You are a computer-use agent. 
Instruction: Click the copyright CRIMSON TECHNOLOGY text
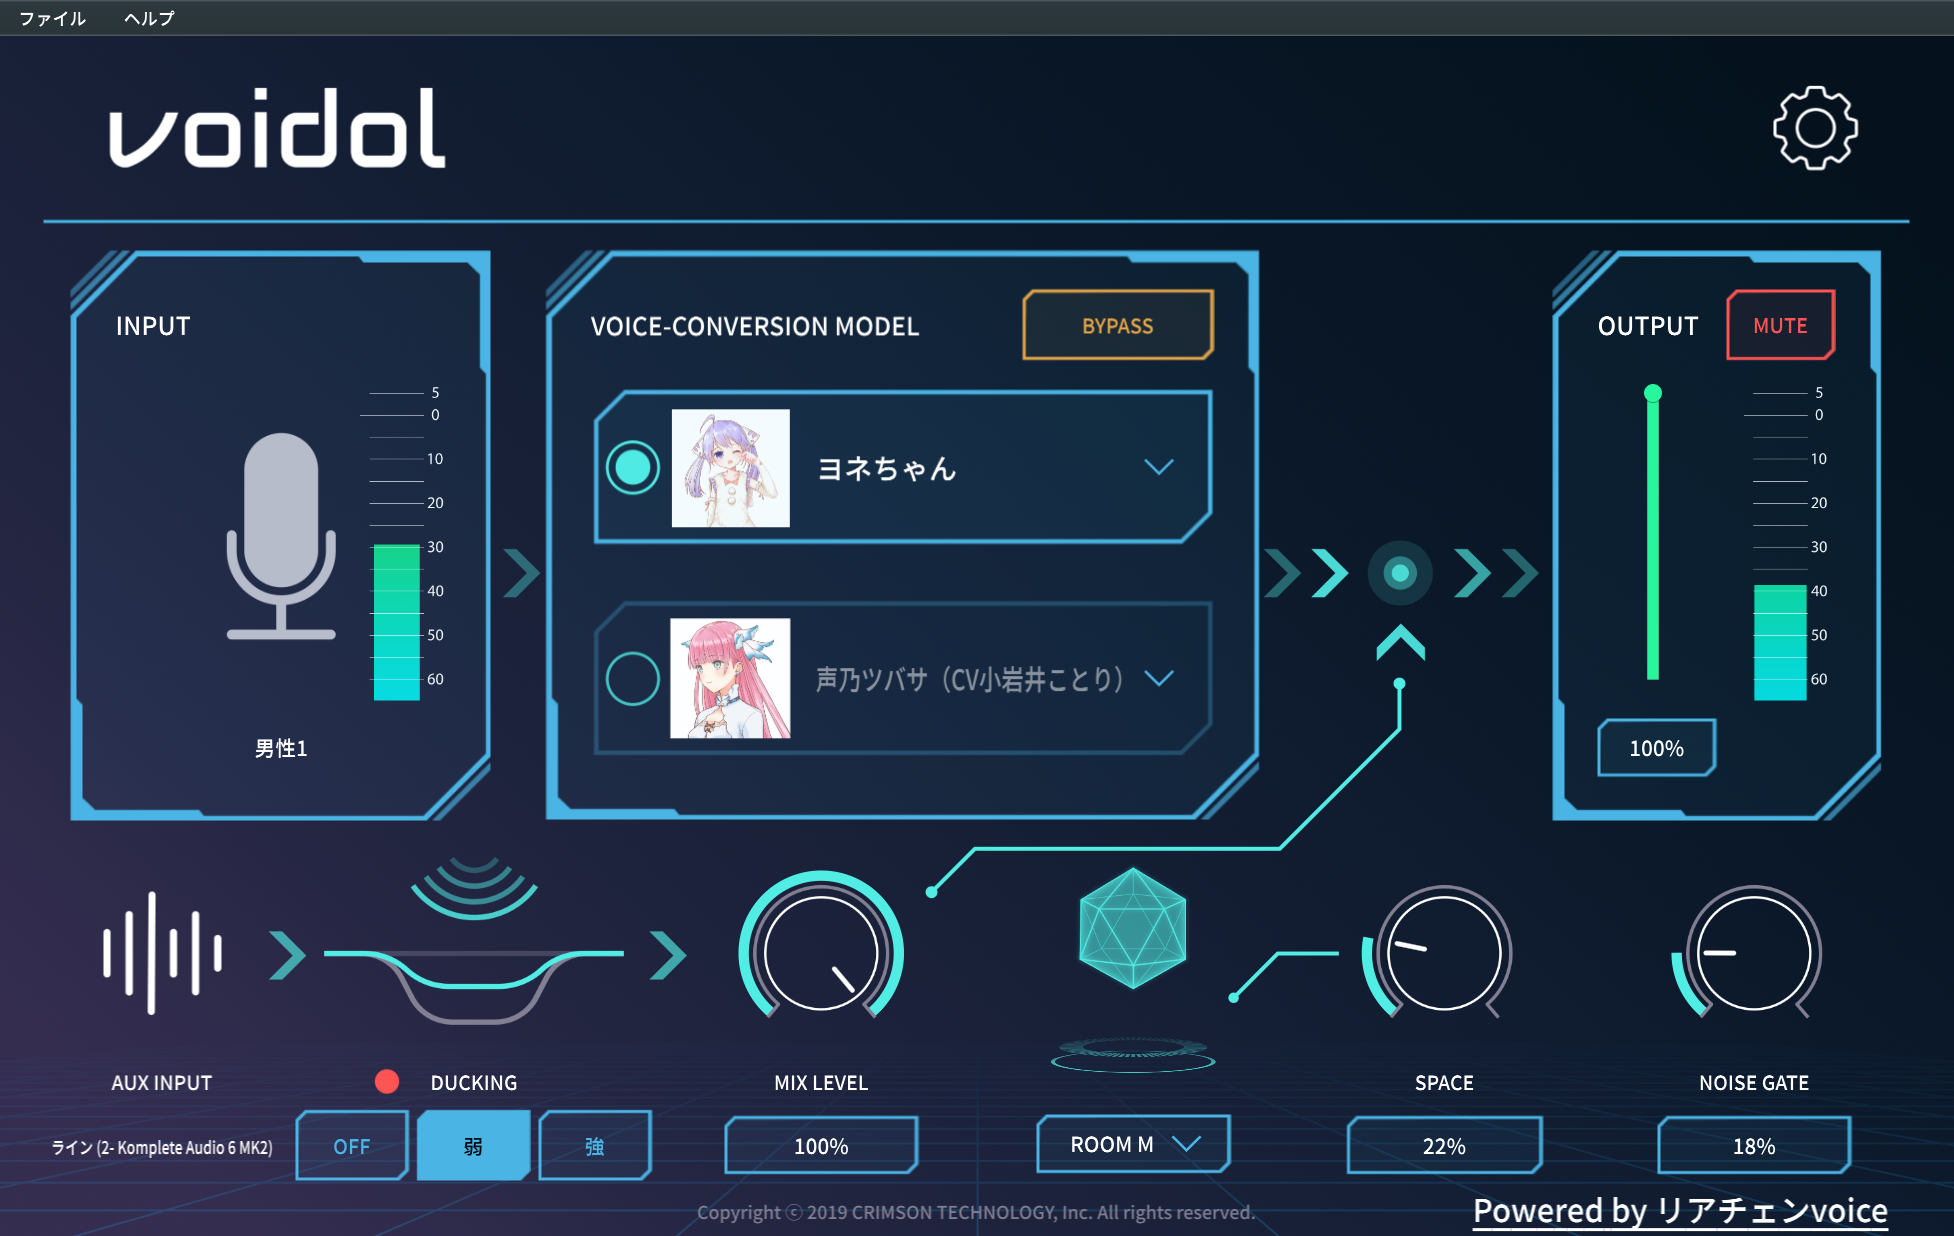pos(976,1212)
